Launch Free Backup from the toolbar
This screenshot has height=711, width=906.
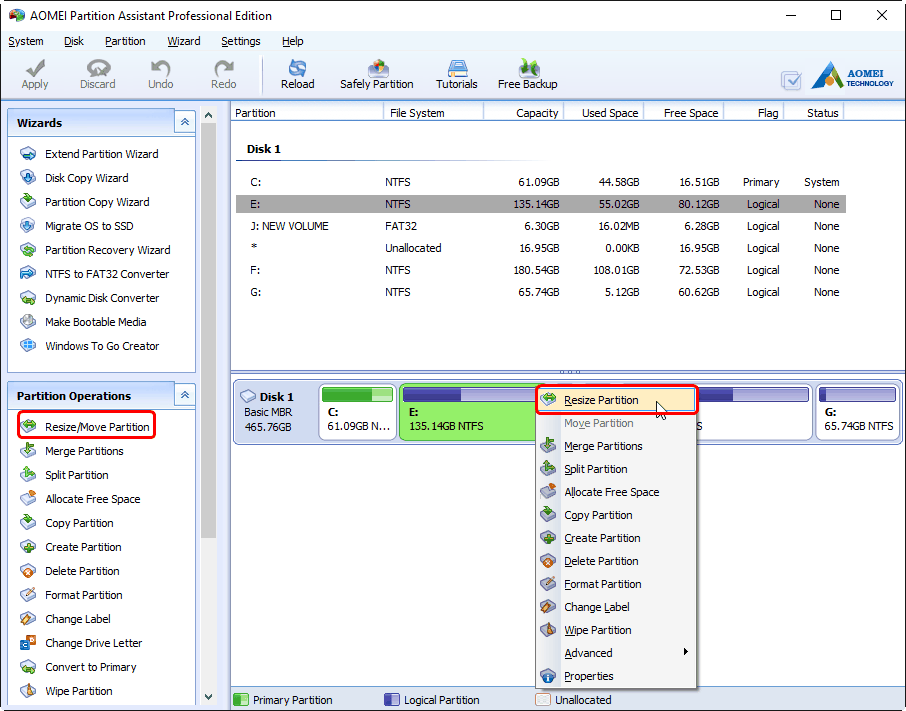coord(528,74)
